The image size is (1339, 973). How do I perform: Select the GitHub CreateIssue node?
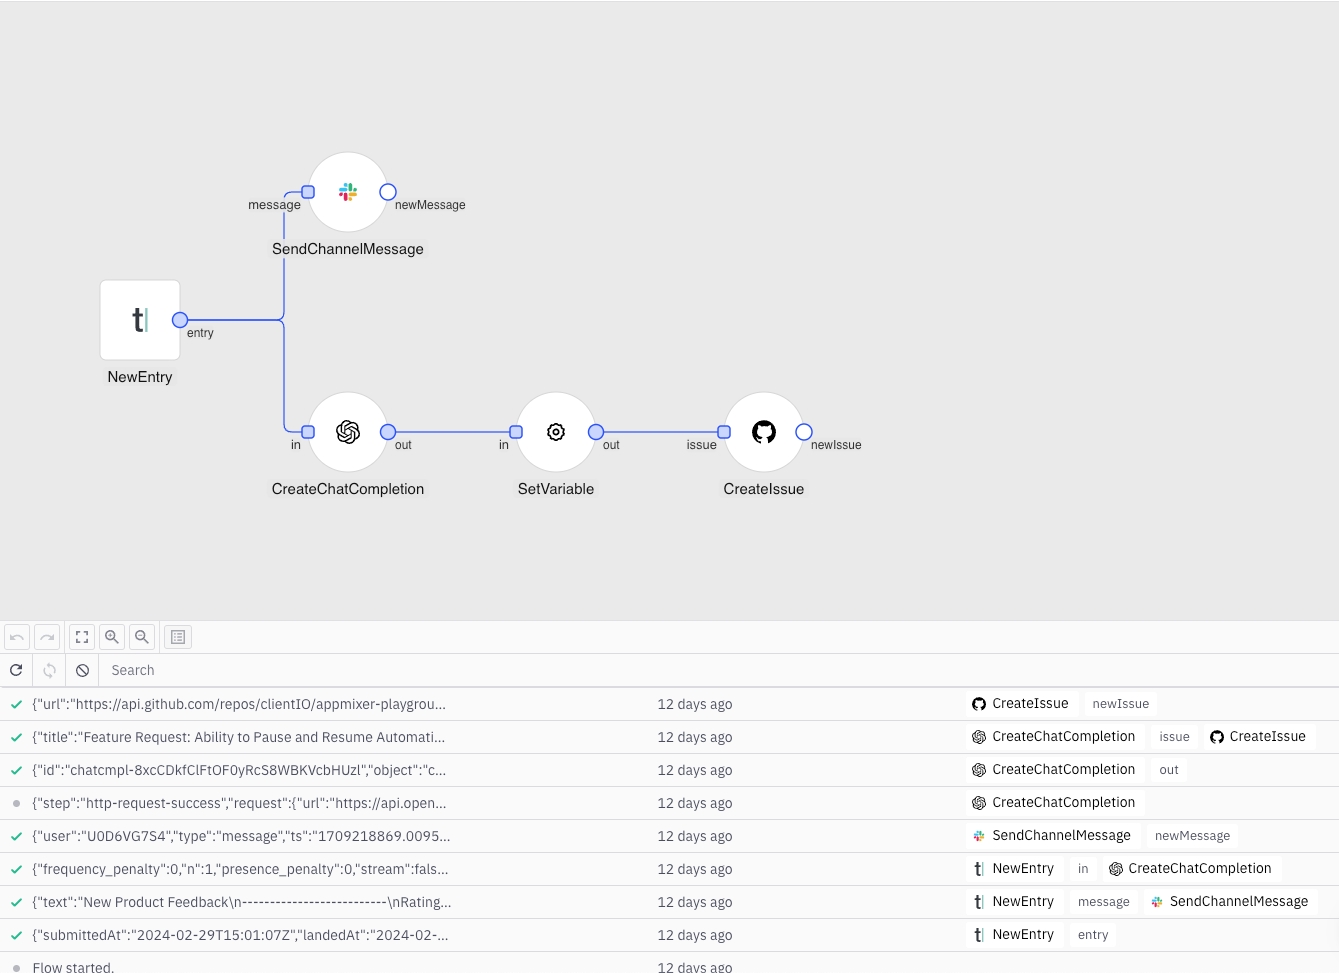[x=763, y=432]
